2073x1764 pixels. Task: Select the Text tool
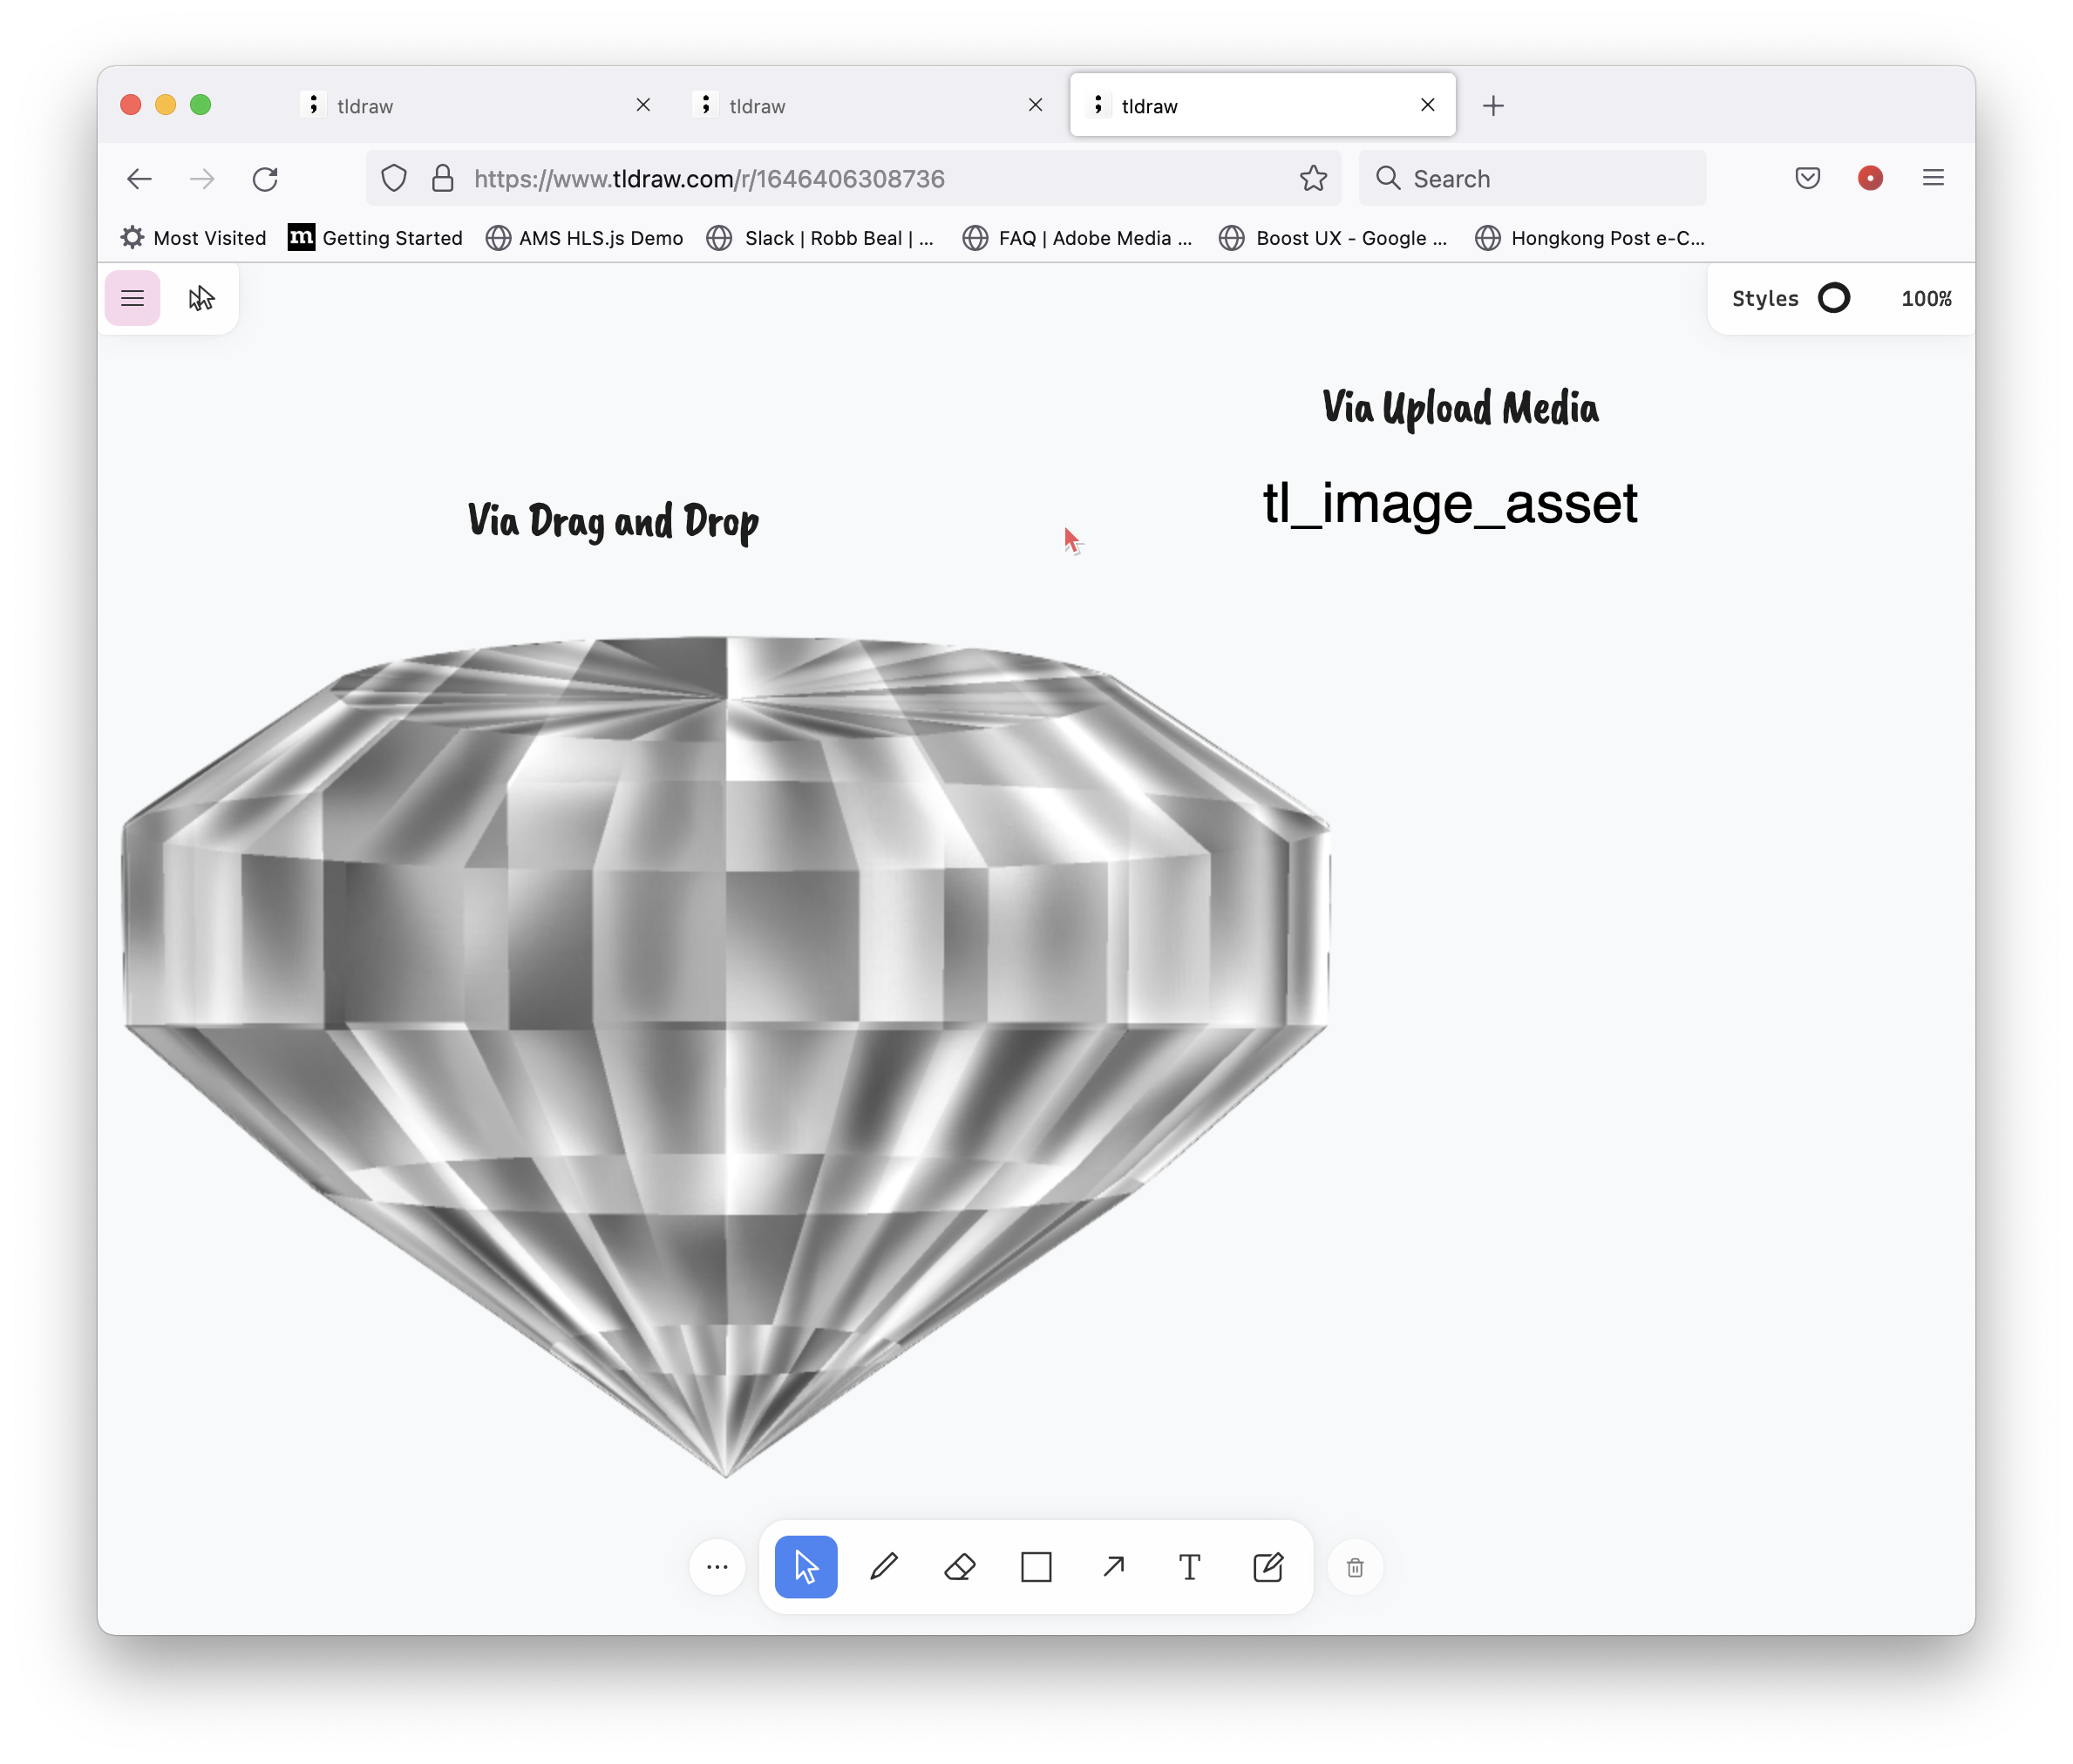coord(1189,1567)
